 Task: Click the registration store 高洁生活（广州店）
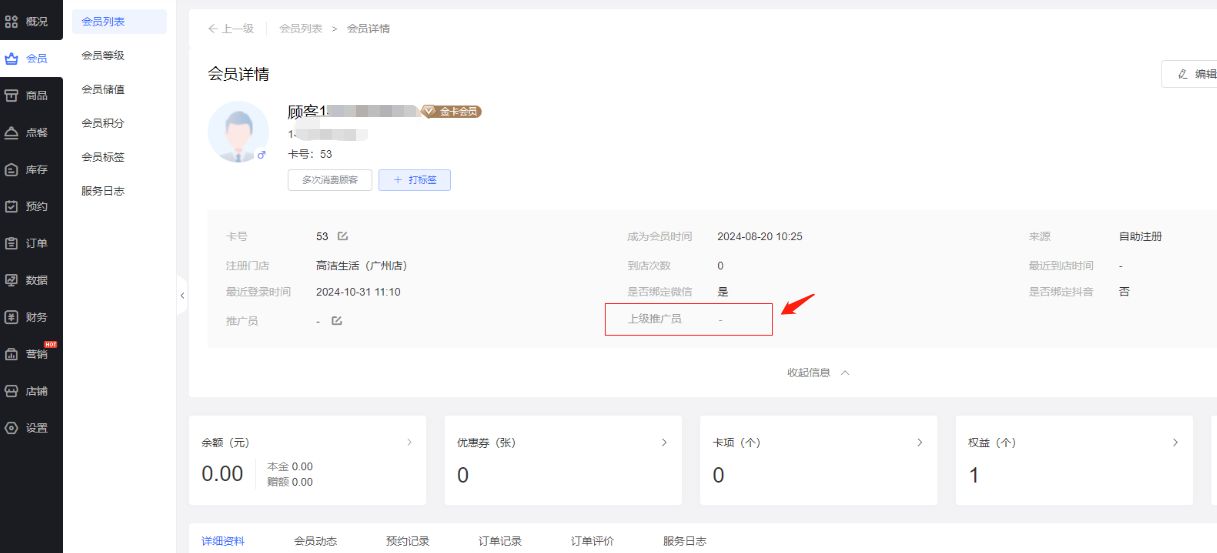tap(361, 266)
